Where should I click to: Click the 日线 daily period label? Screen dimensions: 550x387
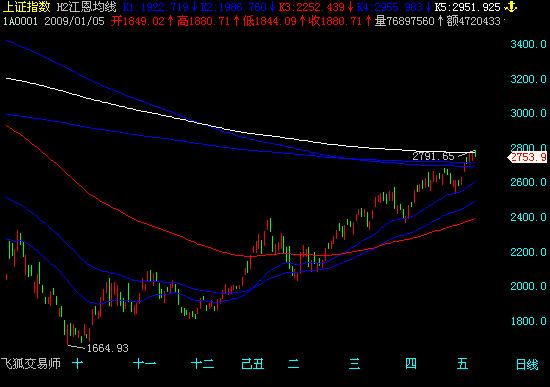tap(527, 365)
